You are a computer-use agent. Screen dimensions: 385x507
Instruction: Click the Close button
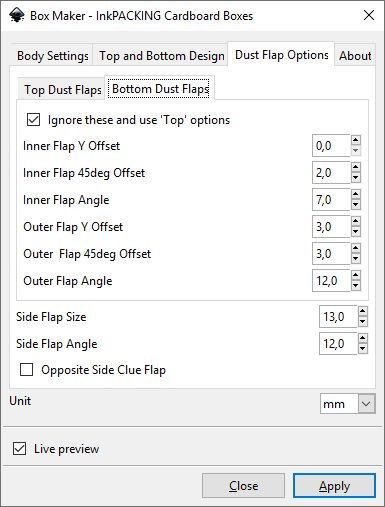pyautogui.click(x=243, y=486)
